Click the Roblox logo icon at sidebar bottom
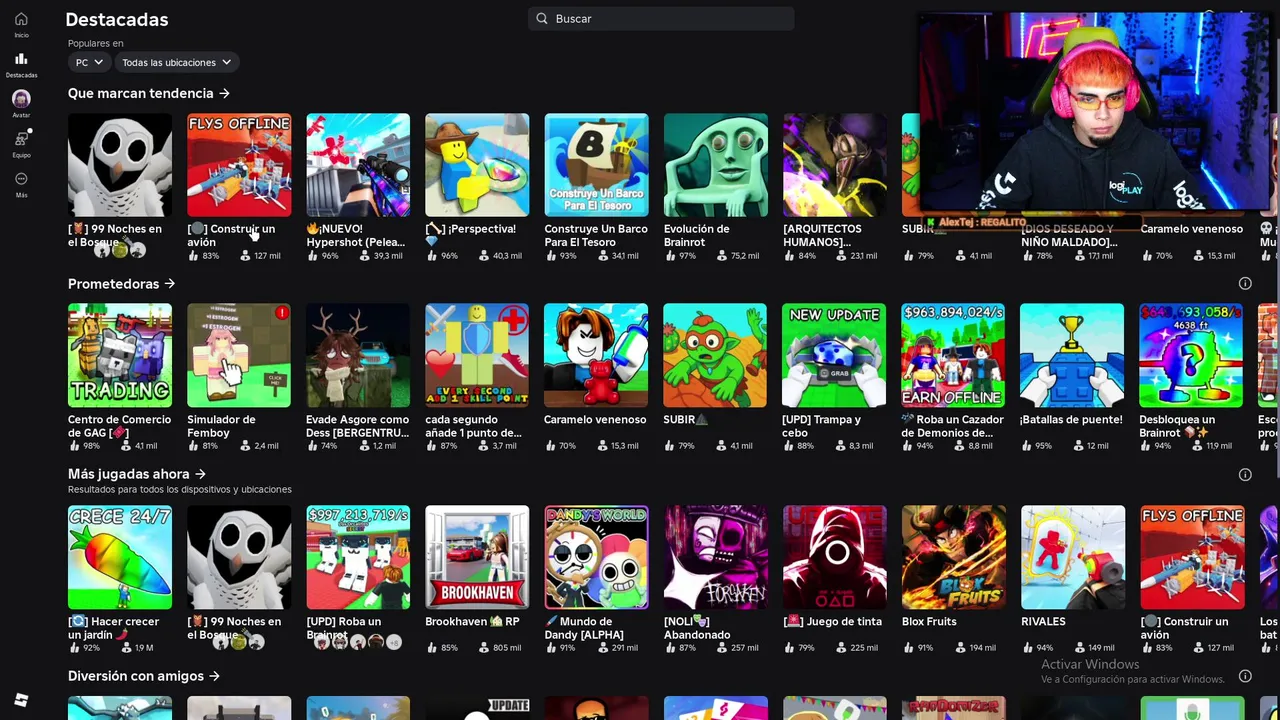The image size is (1280, 720). tap(21, 700)
